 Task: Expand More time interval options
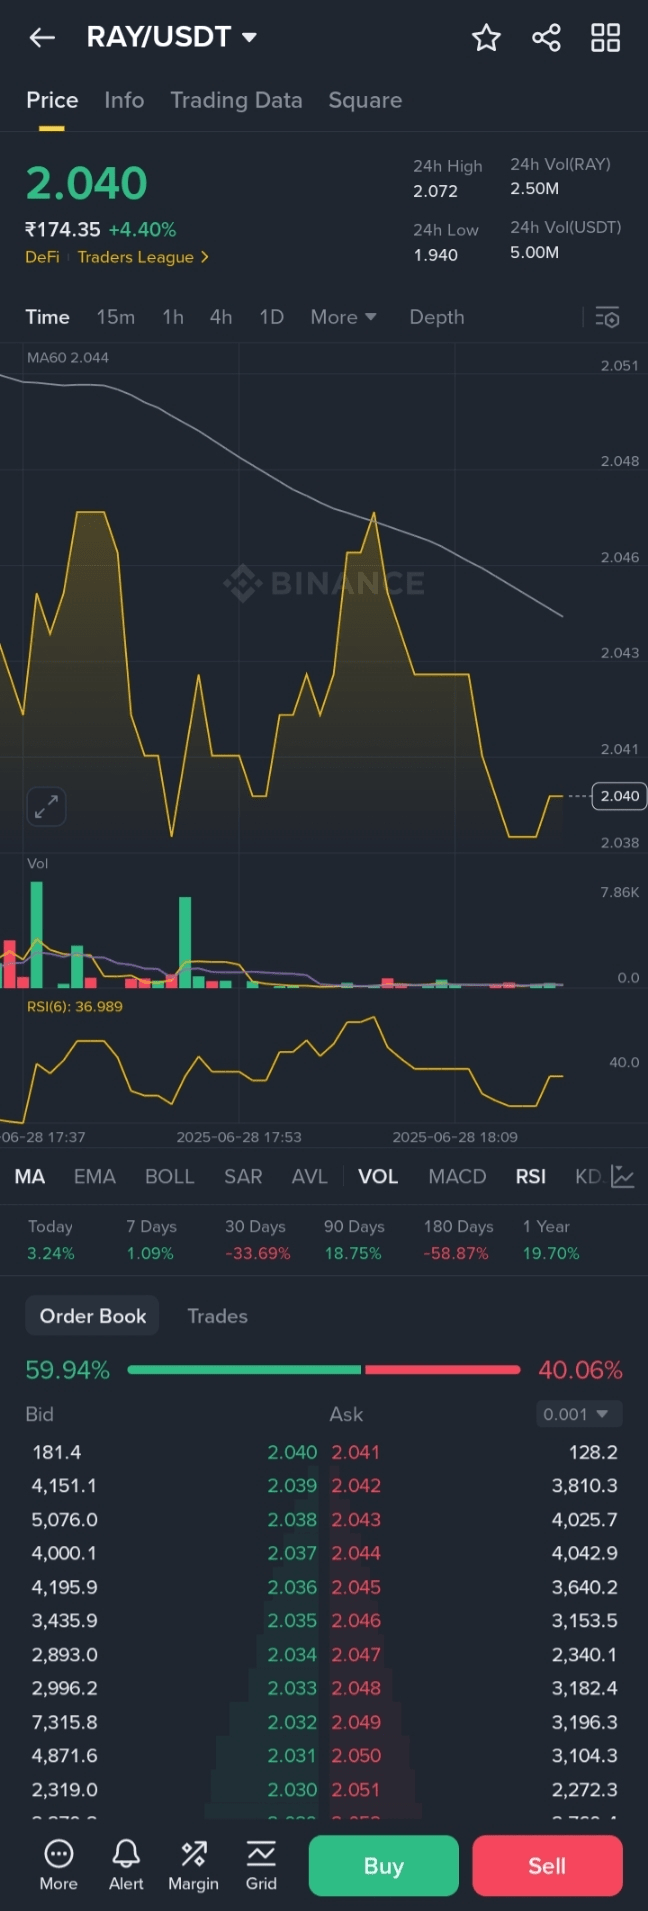coord(343,317)
